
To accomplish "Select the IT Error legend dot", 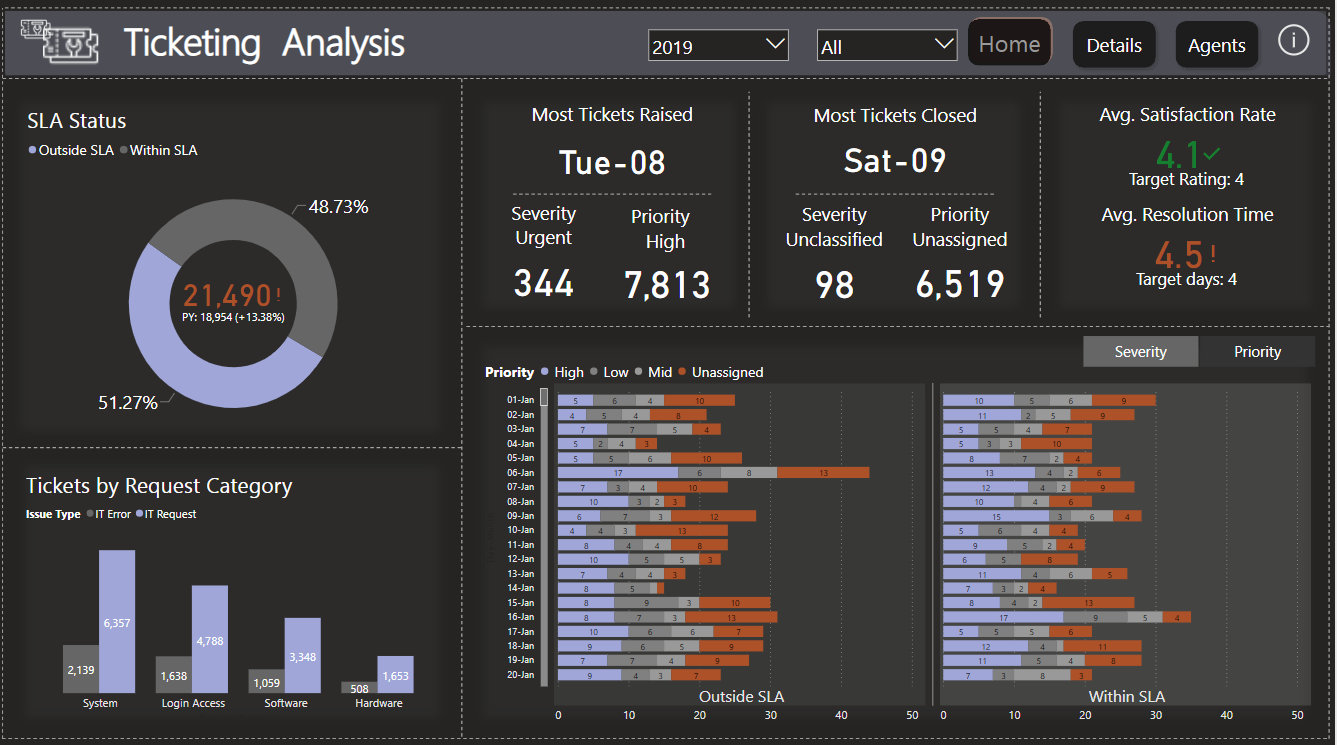I will point(90,514).
